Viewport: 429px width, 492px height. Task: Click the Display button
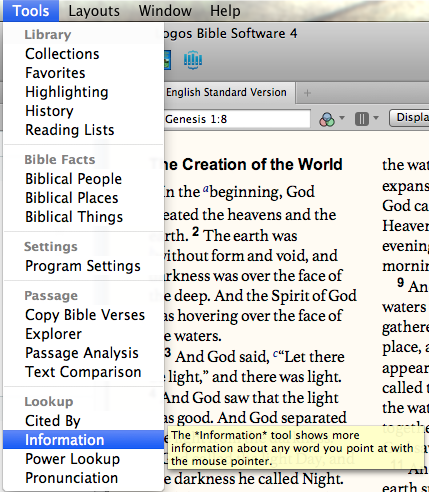point(409,118)
